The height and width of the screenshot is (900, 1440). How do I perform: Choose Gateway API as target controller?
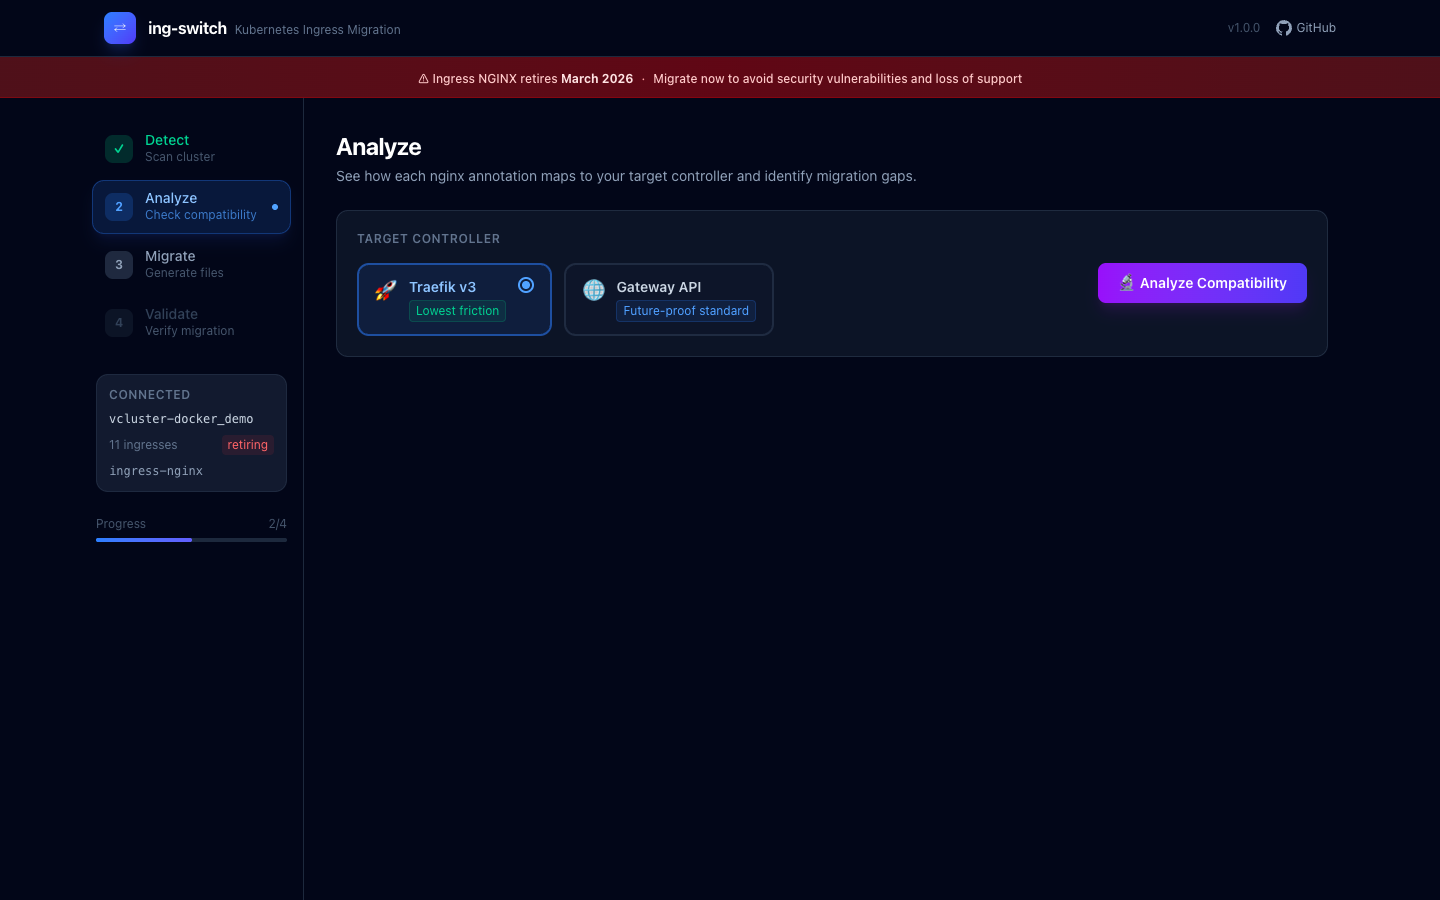click(x=669, y=299)
